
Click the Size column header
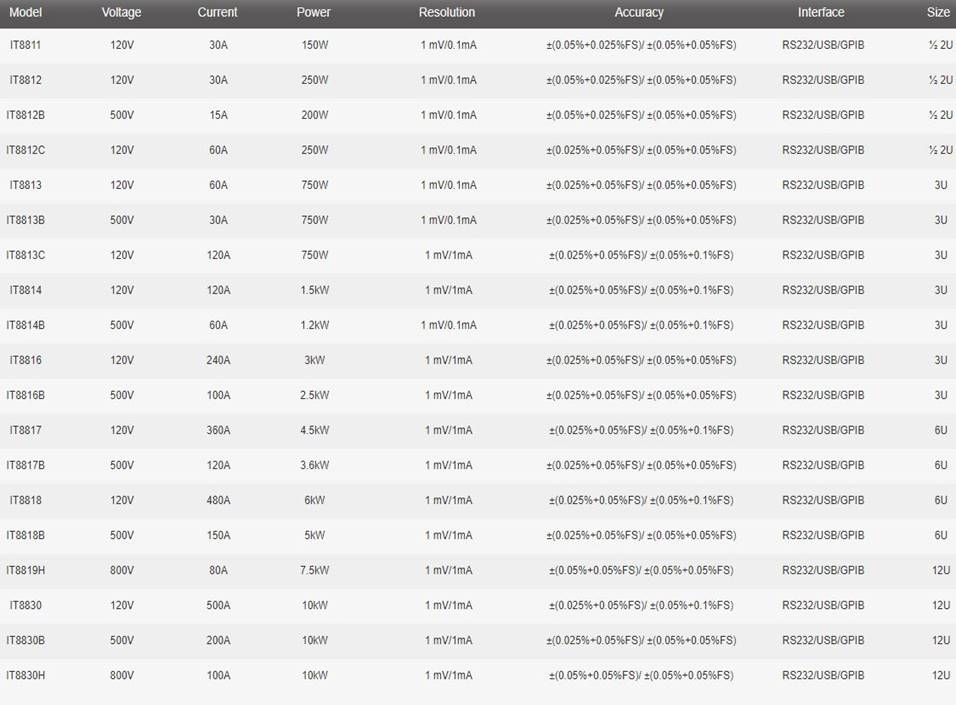(x=938, y=13)
